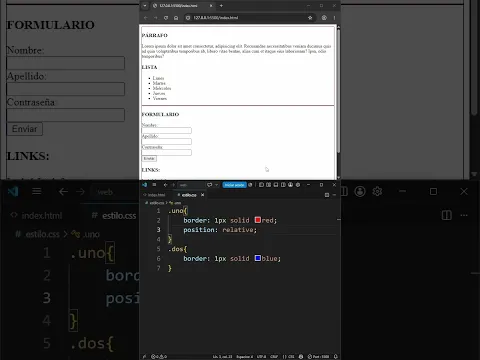480x360 pixels.
Task: Click the .uno selector on line 1
Action: [x=176, y=211]
